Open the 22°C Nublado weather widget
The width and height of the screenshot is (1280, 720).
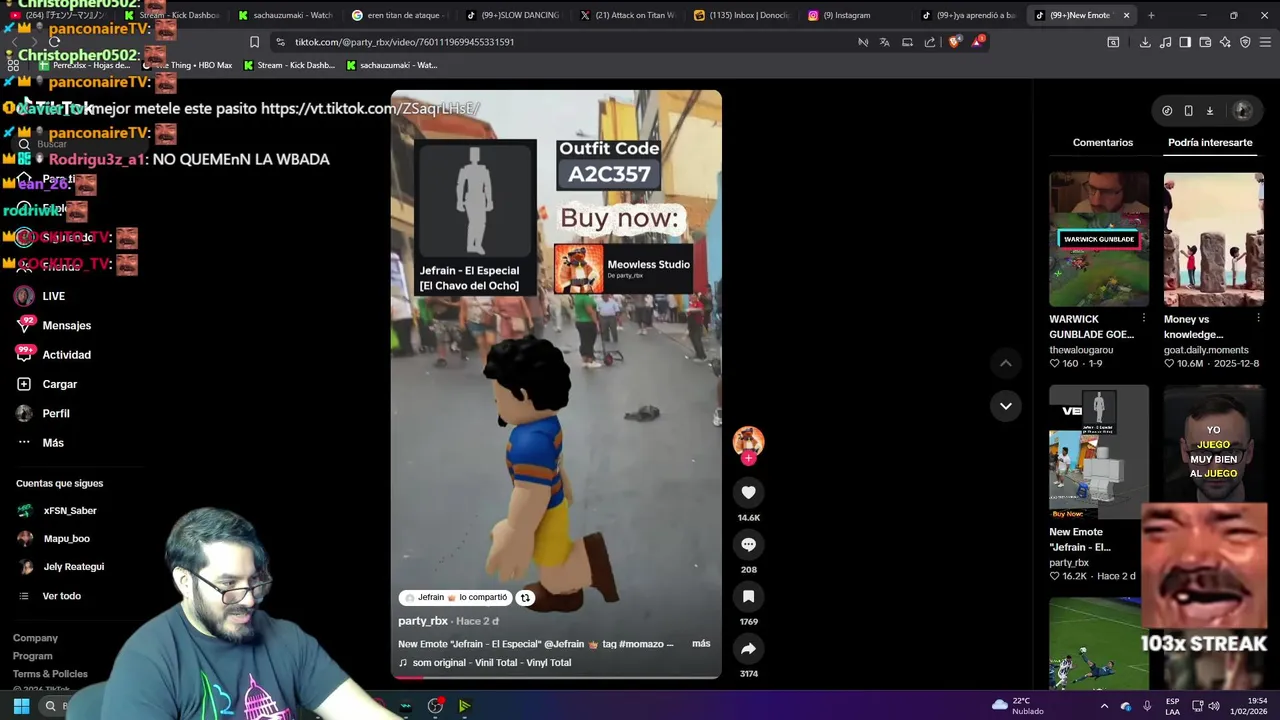(1018, 706)
